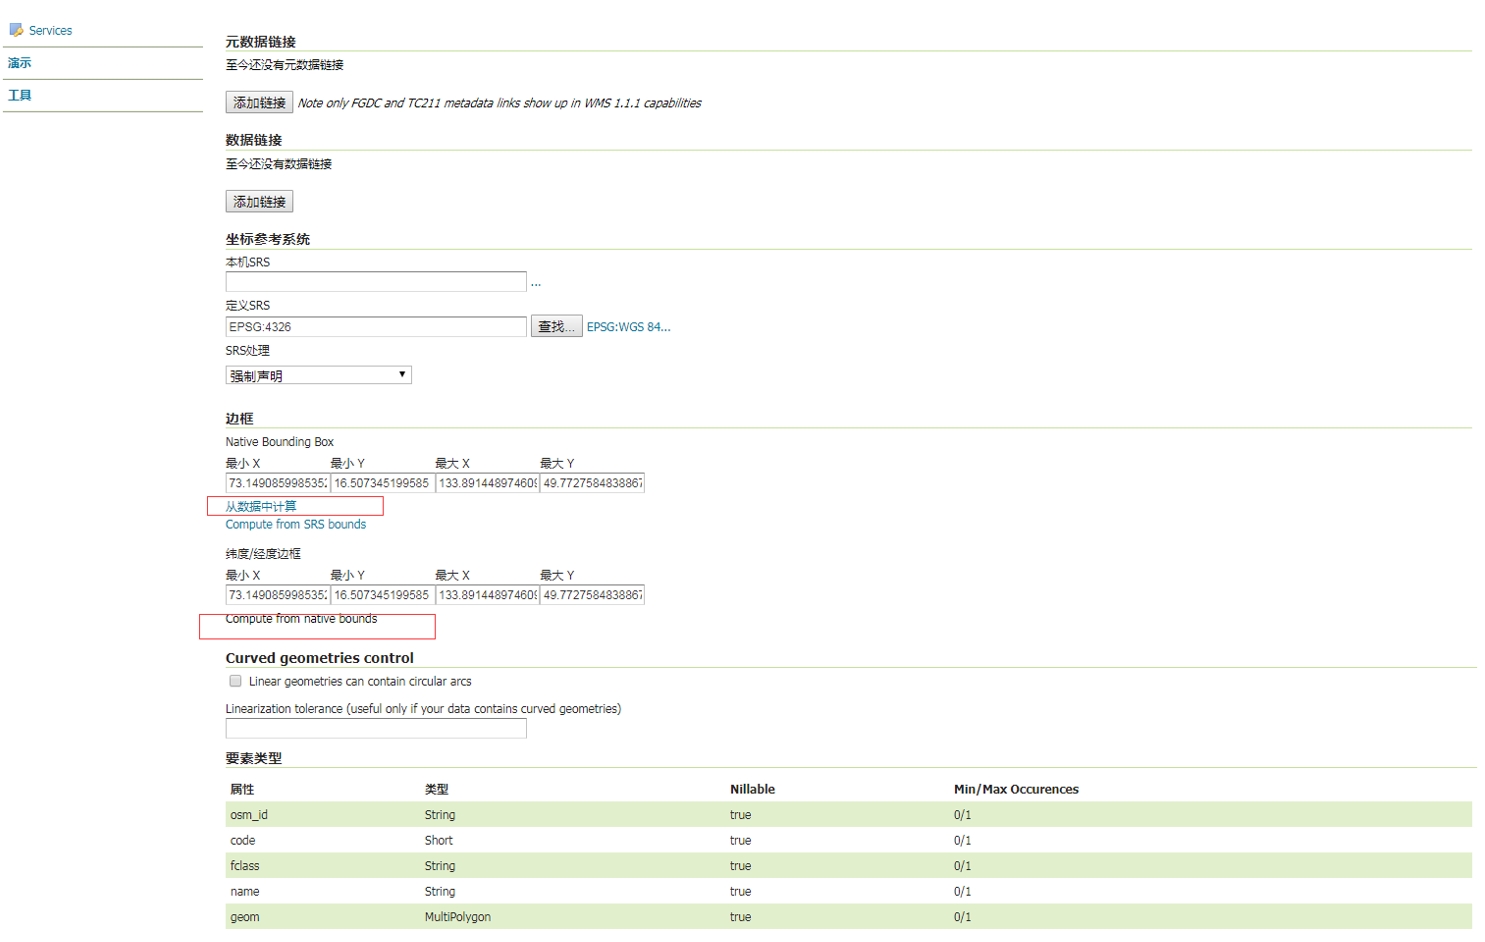Click 添加链接 button under 数据链接
Image resolution: width=1485 pixels, height=942 pixels.
click(259, 202)
